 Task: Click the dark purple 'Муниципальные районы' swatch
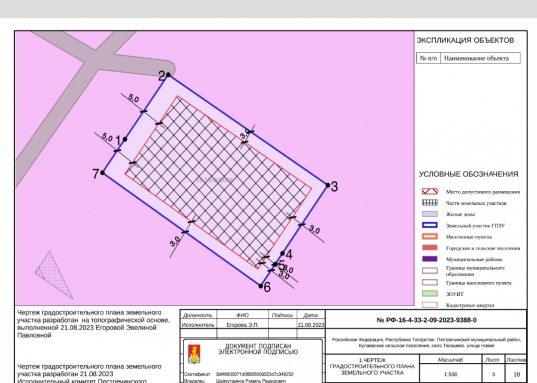tap(430, 259)
